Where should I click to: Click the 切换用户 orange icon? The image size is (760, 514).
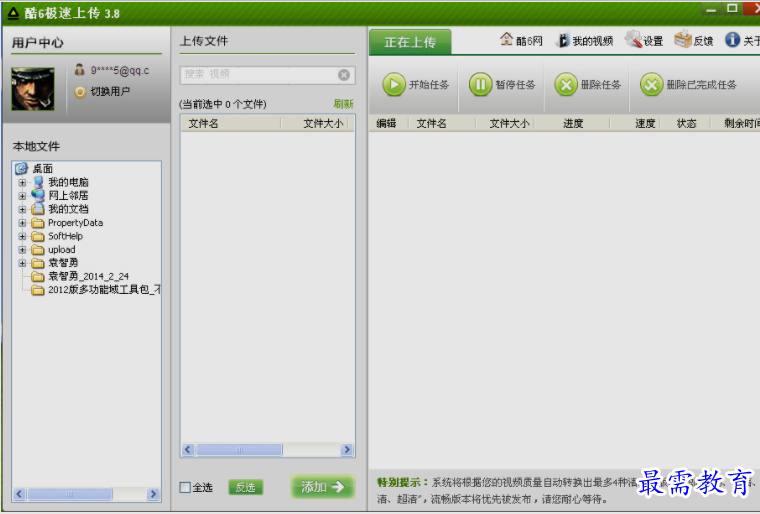pyautogui.click(x=80, y=92)
